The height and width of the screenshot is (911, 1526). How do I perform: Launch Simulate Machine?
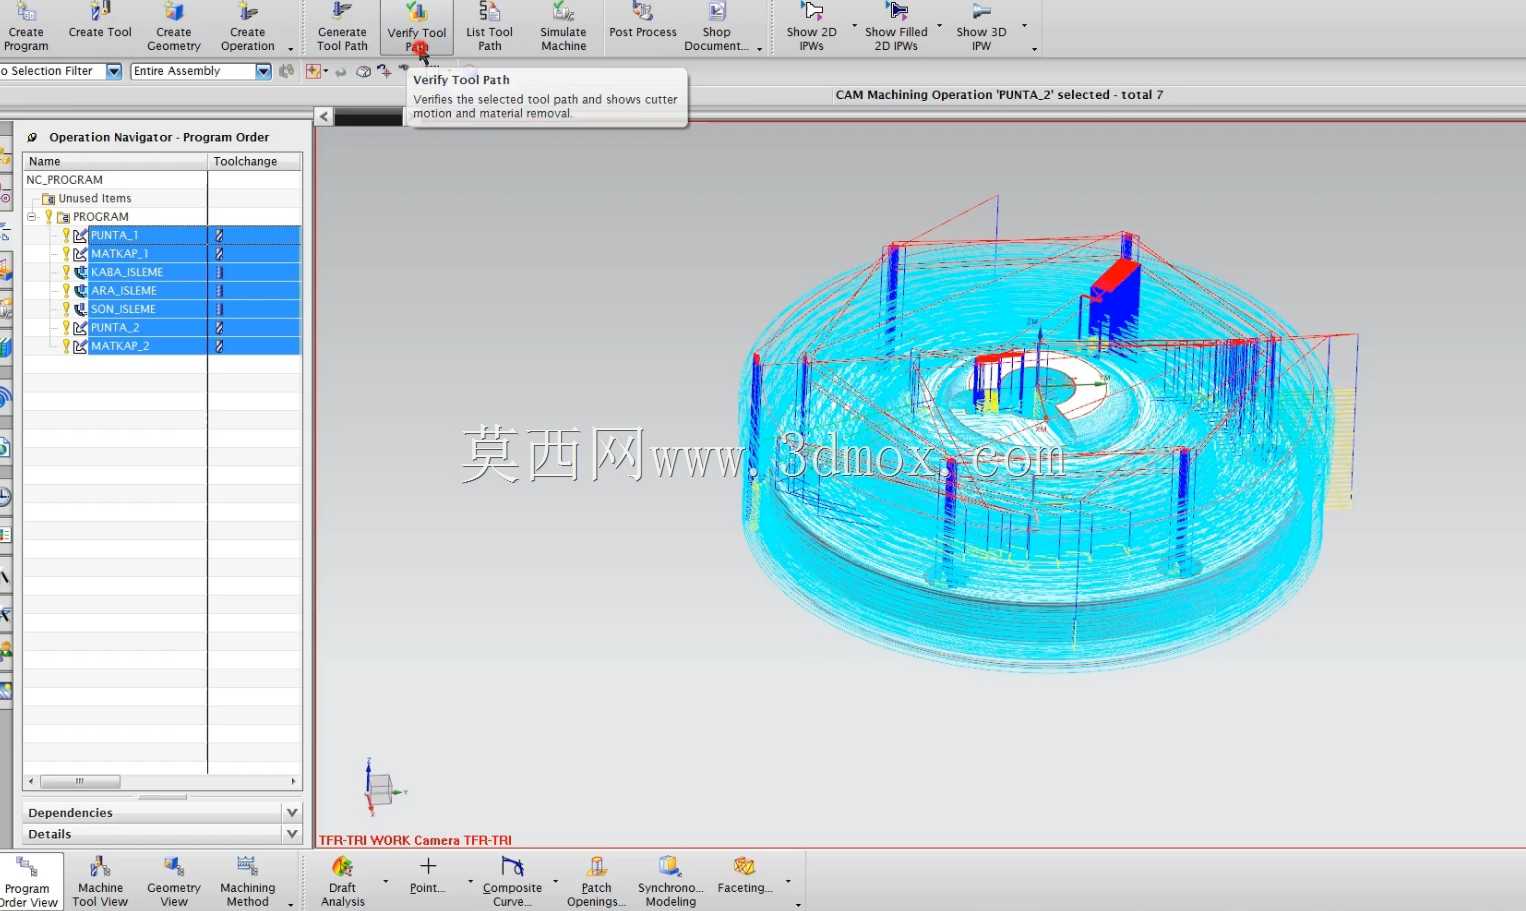[563, 26]
